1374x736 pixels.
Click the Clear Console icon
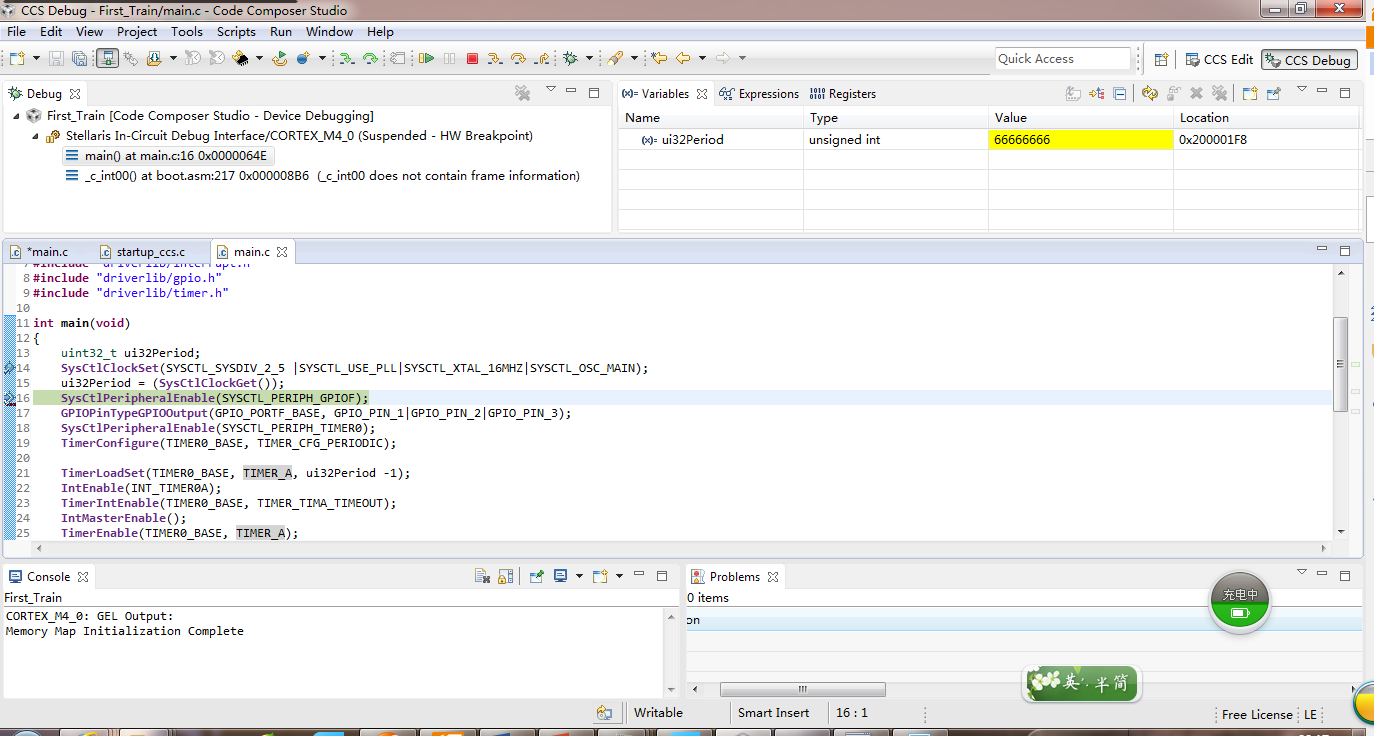tap(482, 576)
